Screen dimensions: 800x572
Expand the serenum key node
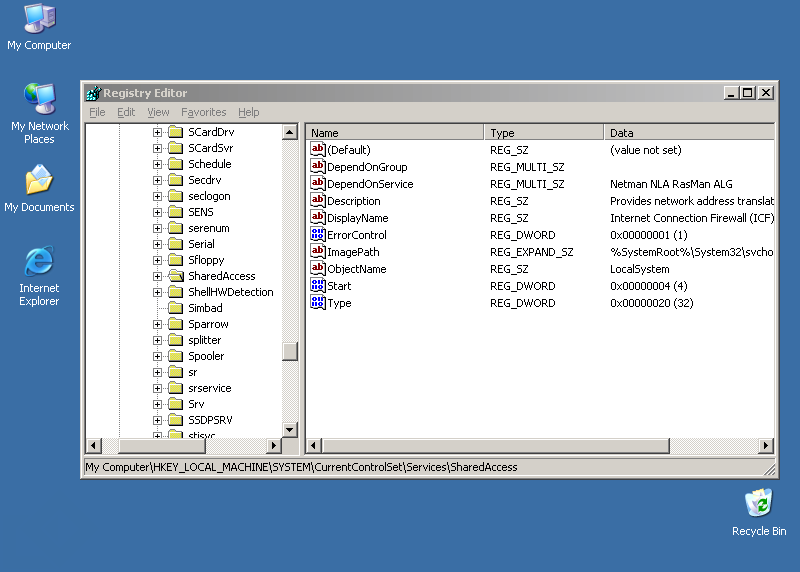(157, 228)
